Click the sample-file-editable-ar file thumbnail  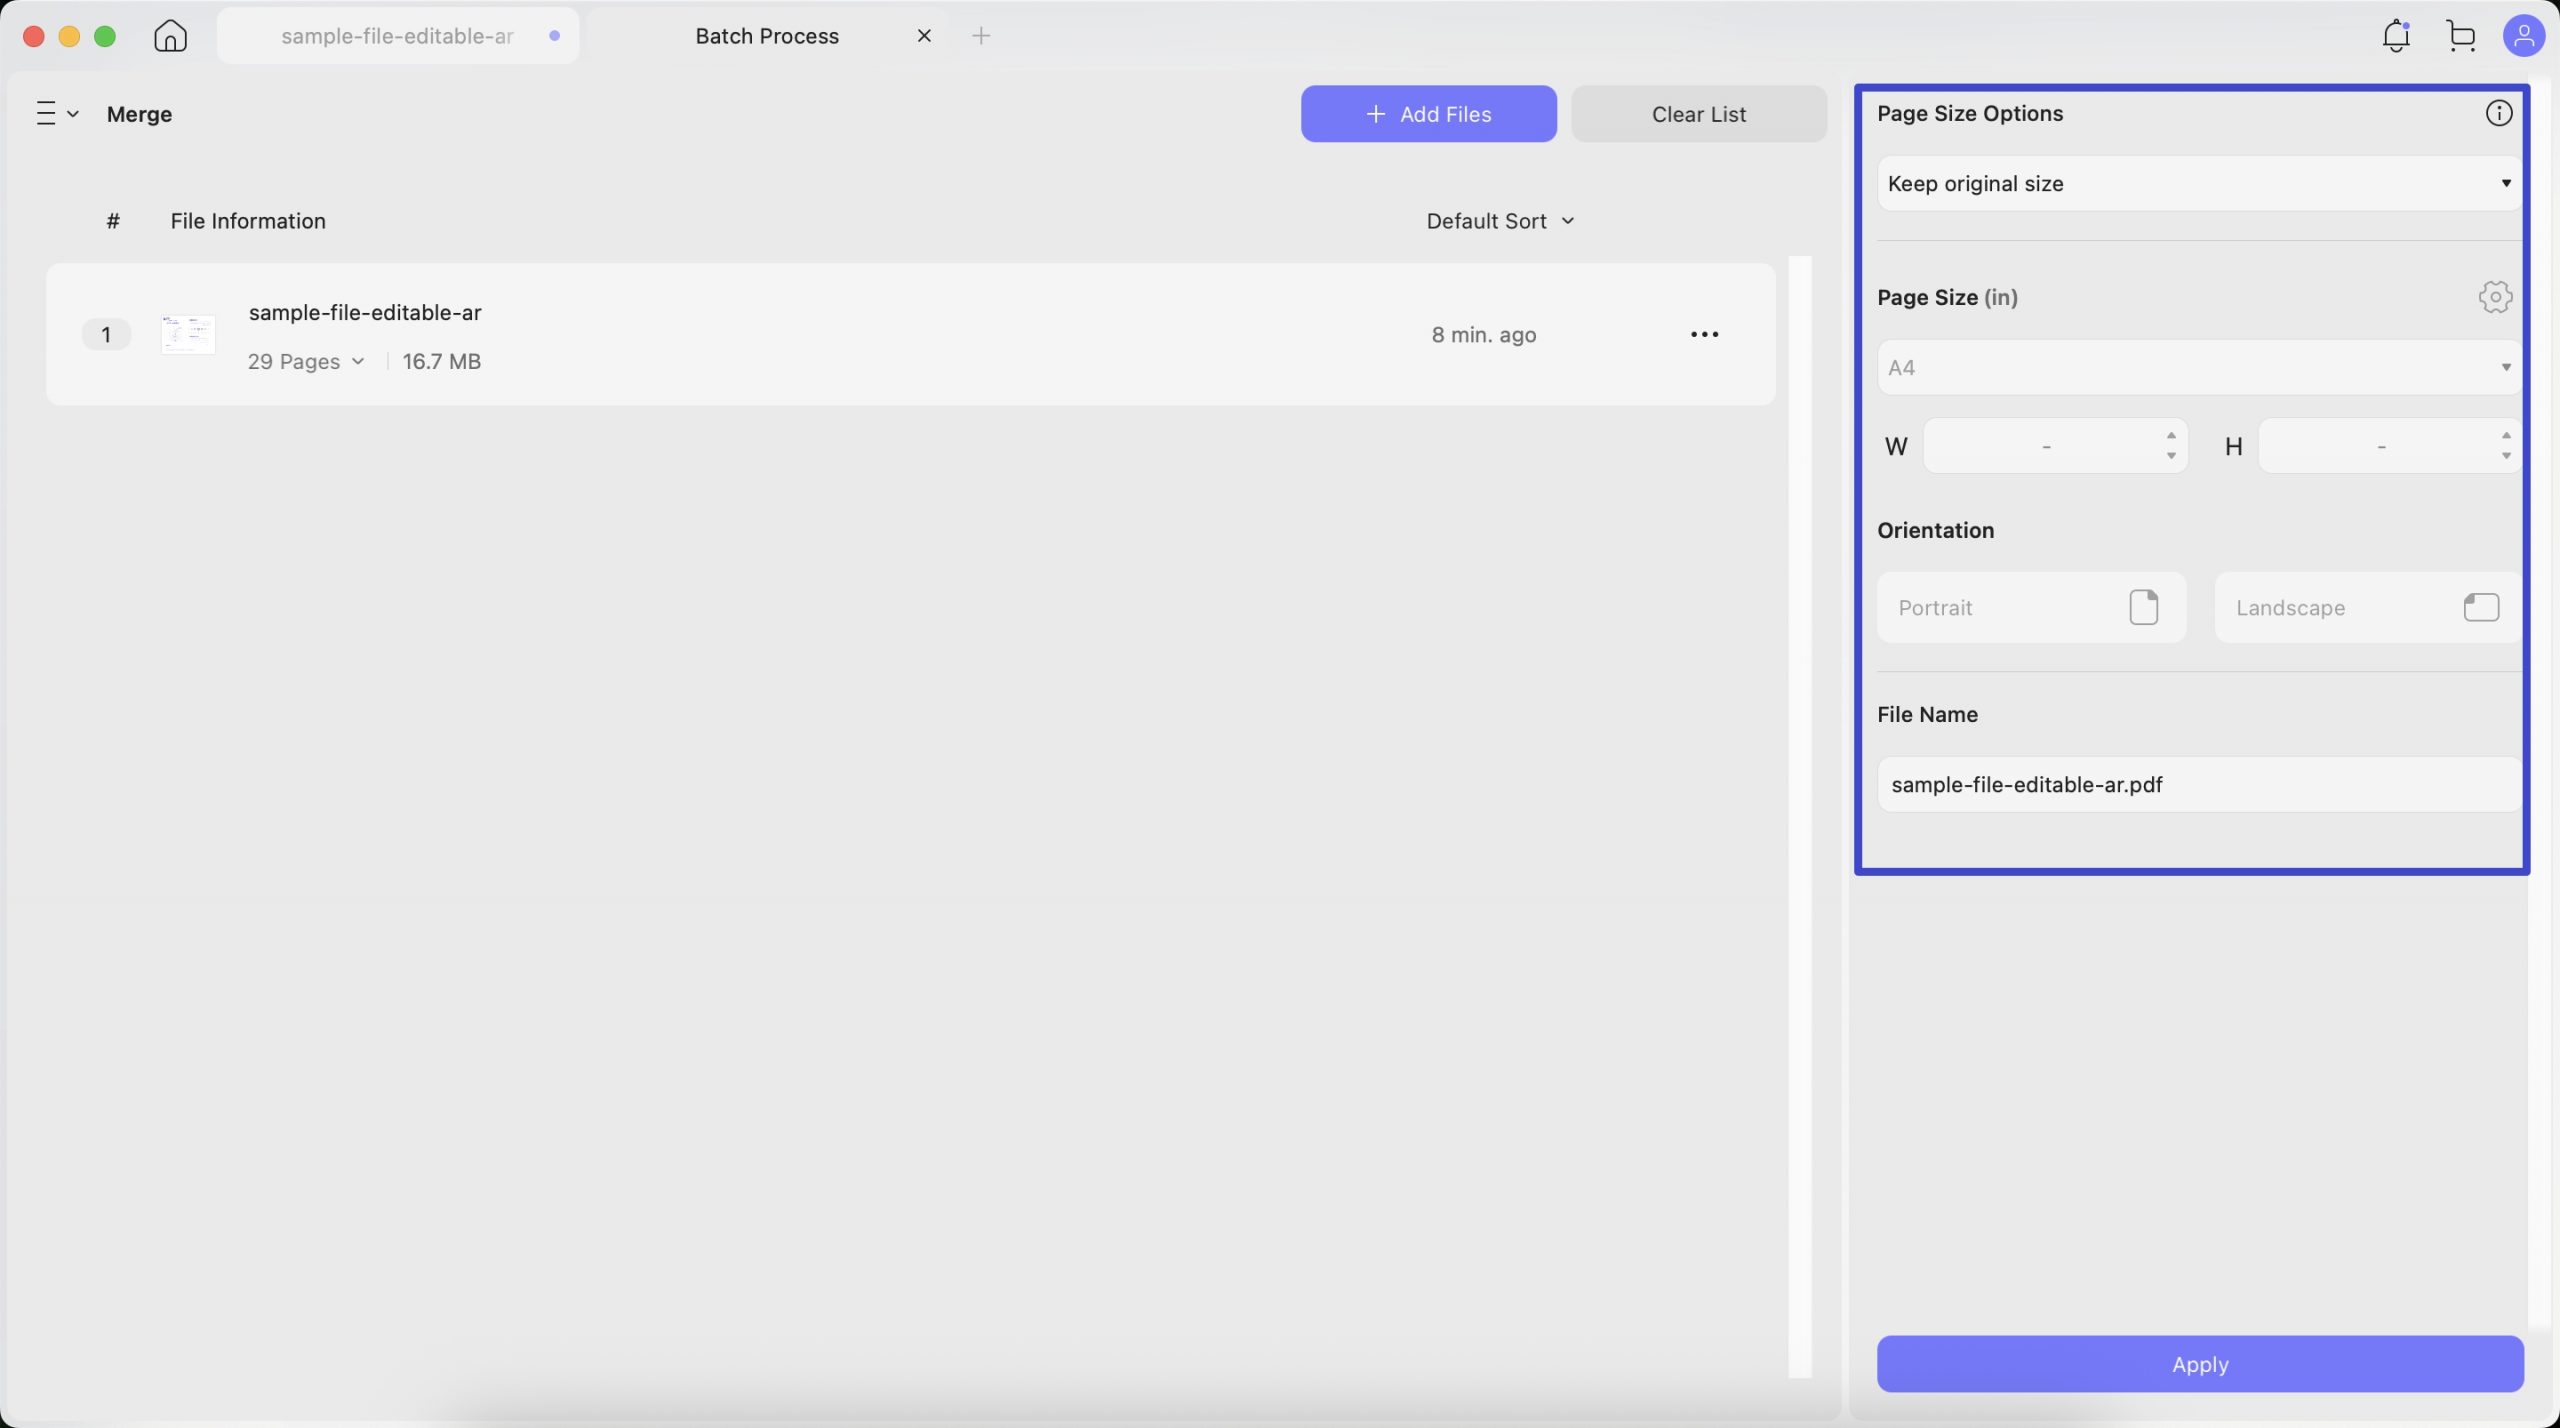point(188,334)
